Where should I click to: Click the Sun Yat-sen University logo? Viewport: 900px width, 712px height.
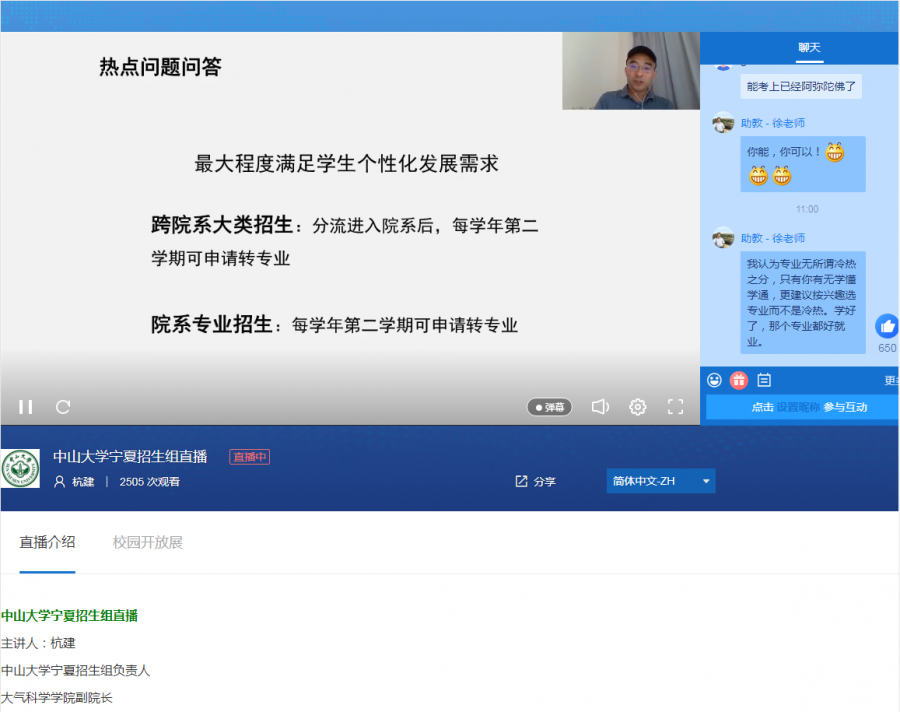(x=21, y=468)
